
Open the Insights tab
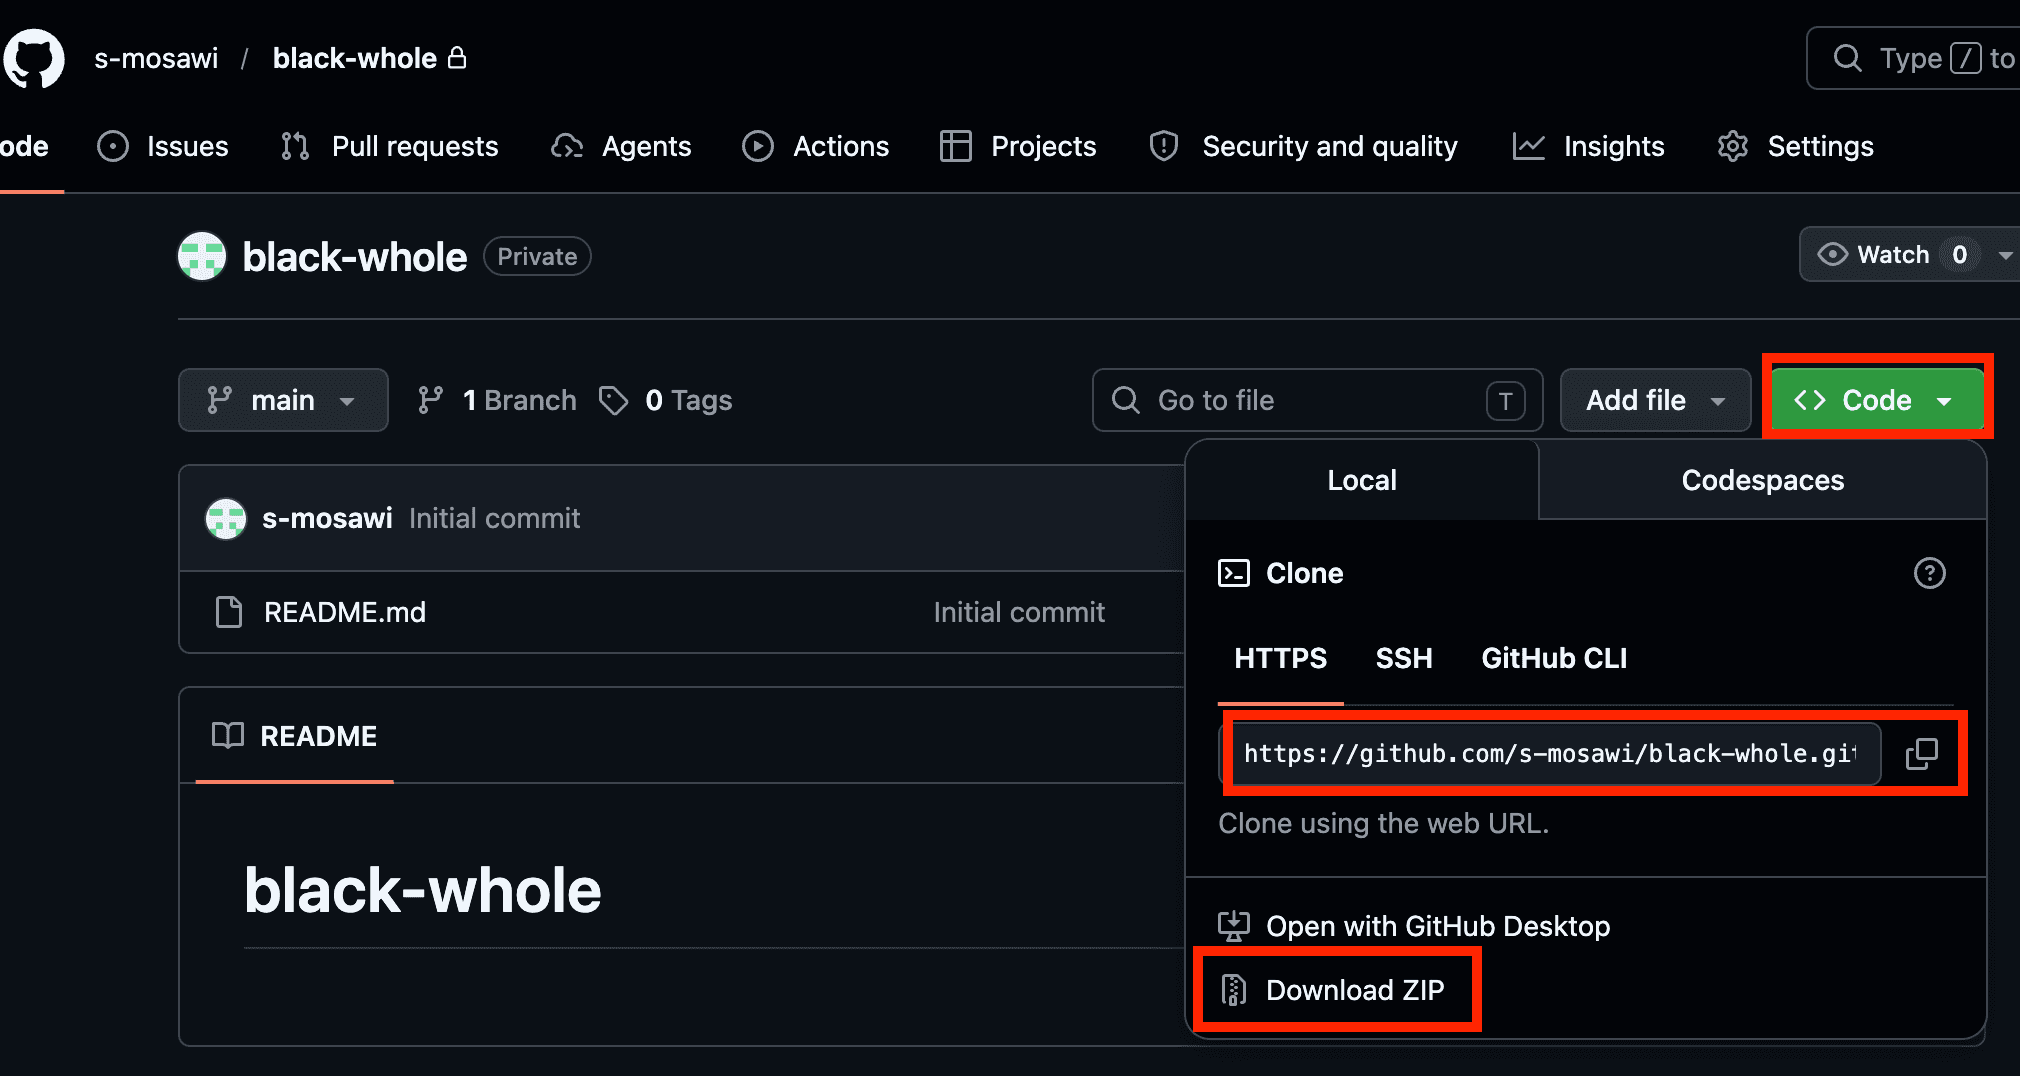(1588, 146)
